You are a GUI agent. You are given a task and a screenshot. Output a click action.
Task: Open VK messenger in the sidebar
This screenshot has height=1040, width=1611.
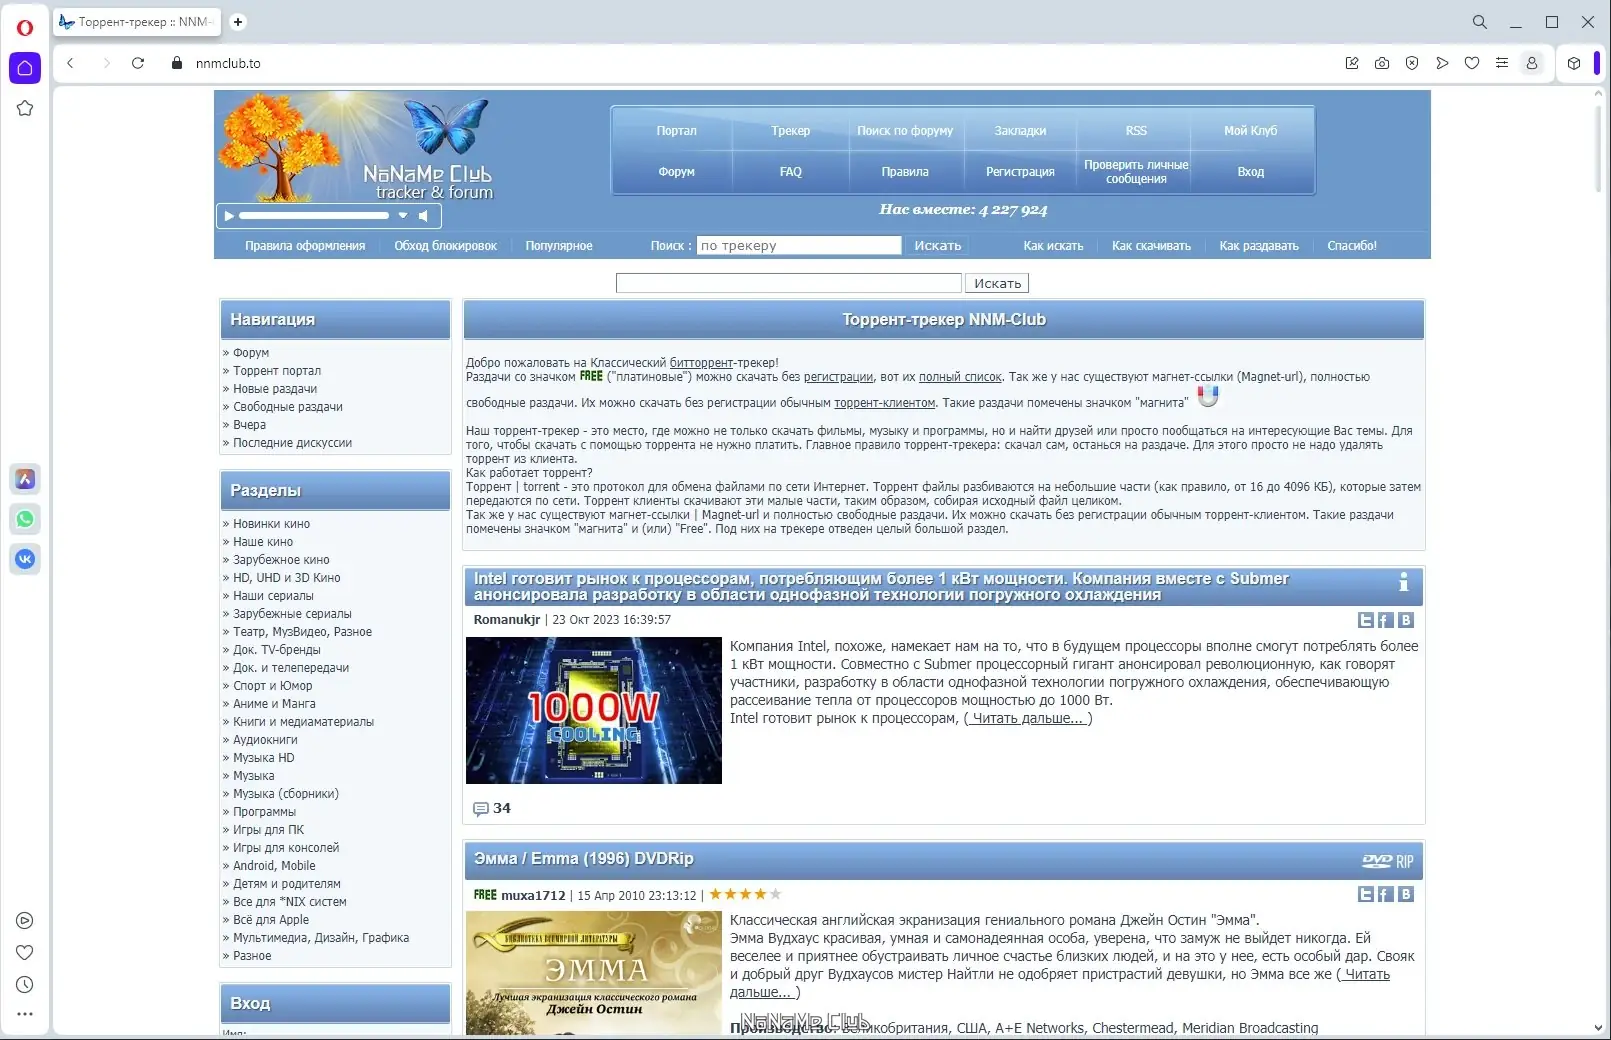25,559
